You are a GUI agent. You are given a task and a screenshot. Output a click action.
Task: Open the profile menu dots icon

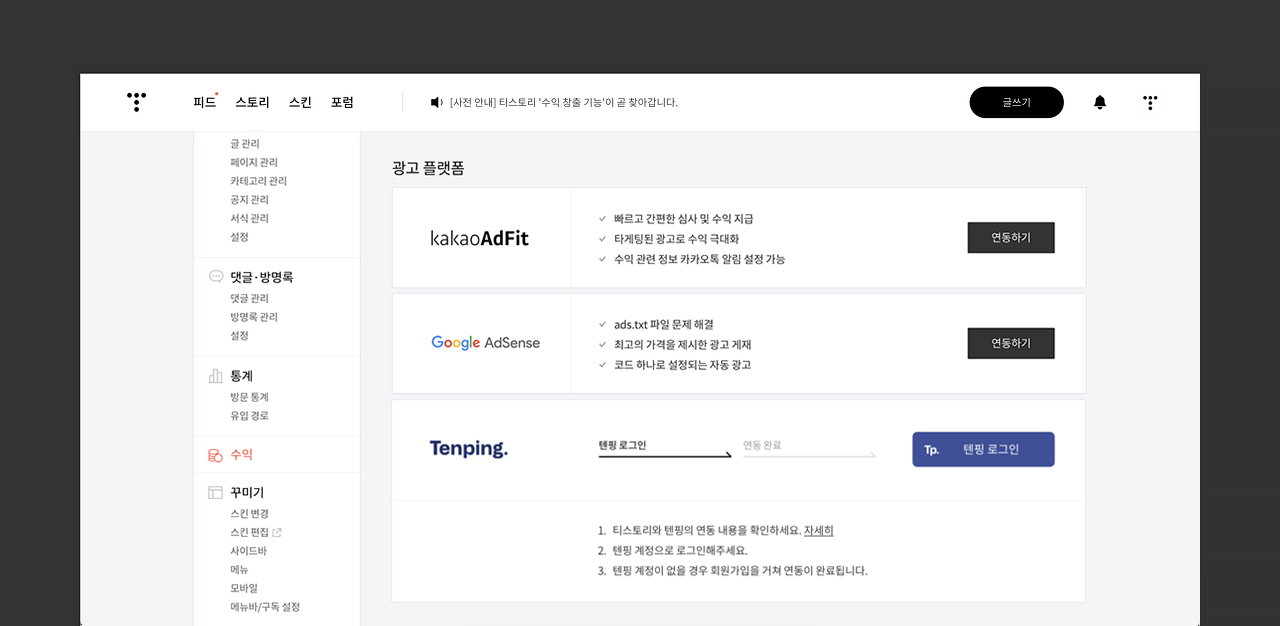[x=1150, y=102]
